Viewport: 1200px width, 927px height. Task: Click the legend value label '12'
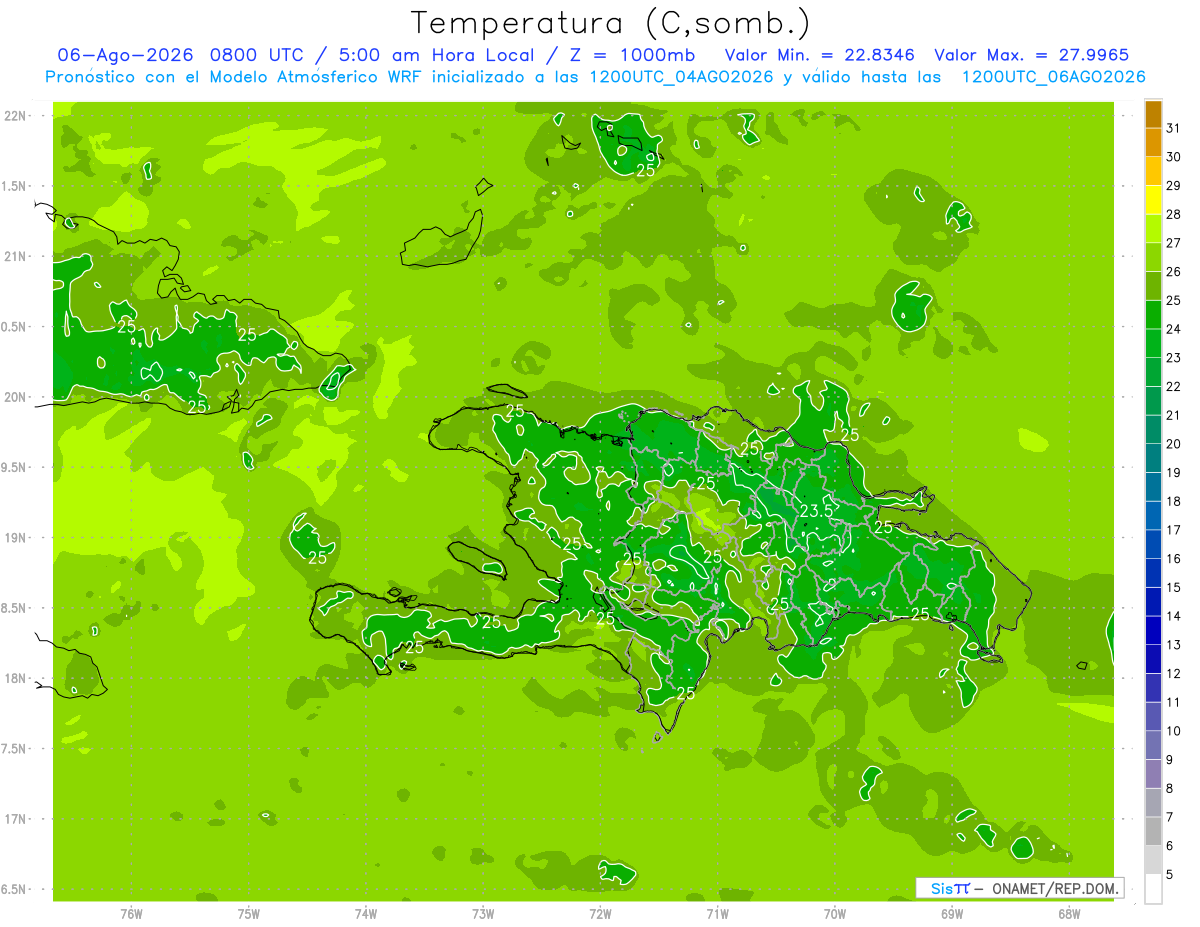click(1174, 673)
